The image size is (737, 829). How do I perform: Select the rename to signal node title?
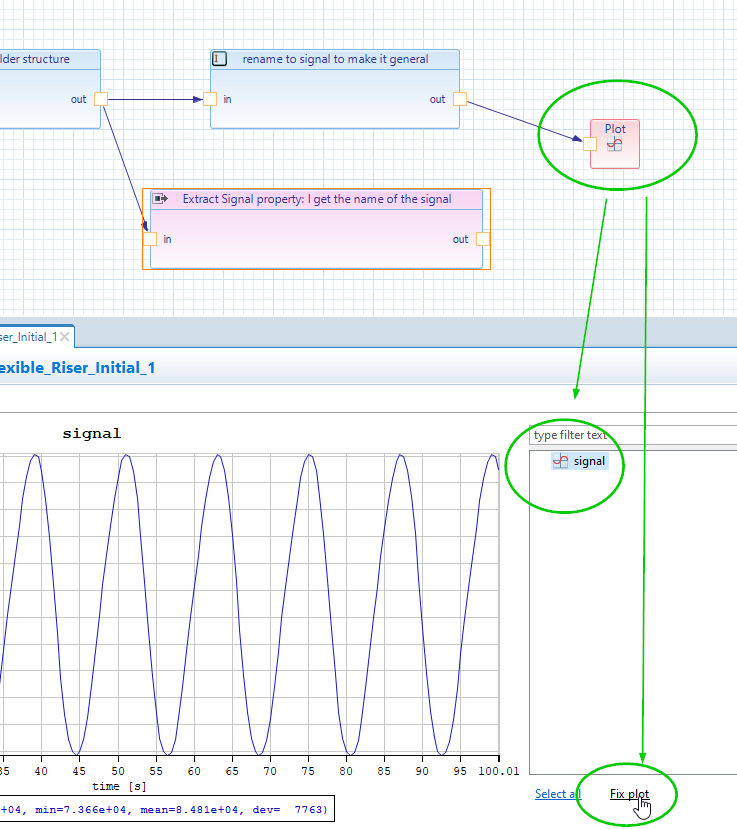pyautogui.click(x=335, y=59)
